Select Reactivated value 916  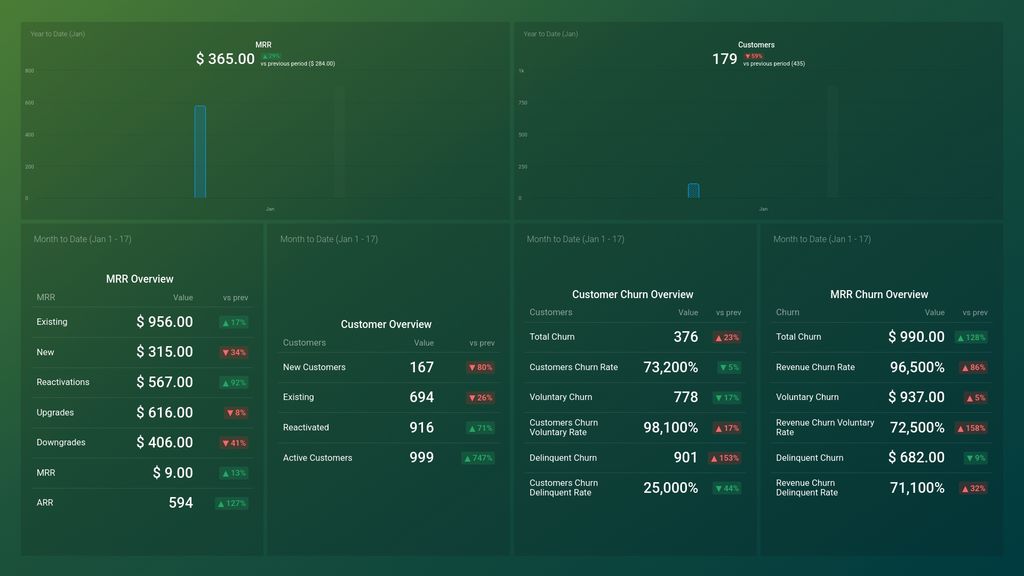click(422, 428)
